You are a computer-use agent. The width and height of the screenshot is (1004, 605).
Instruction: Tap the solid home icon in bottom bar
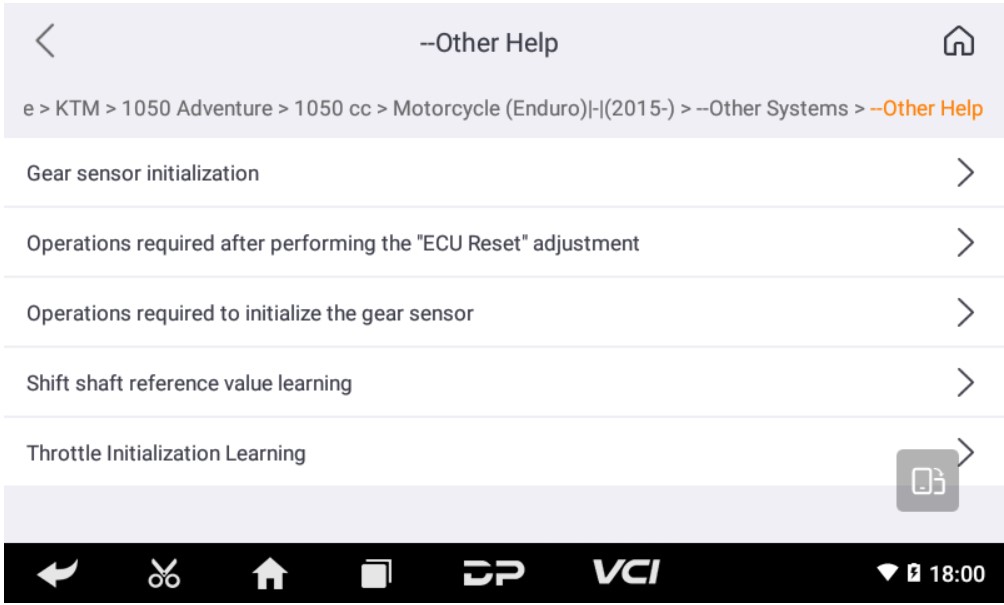pyautogui.click(x=268, y=574)
